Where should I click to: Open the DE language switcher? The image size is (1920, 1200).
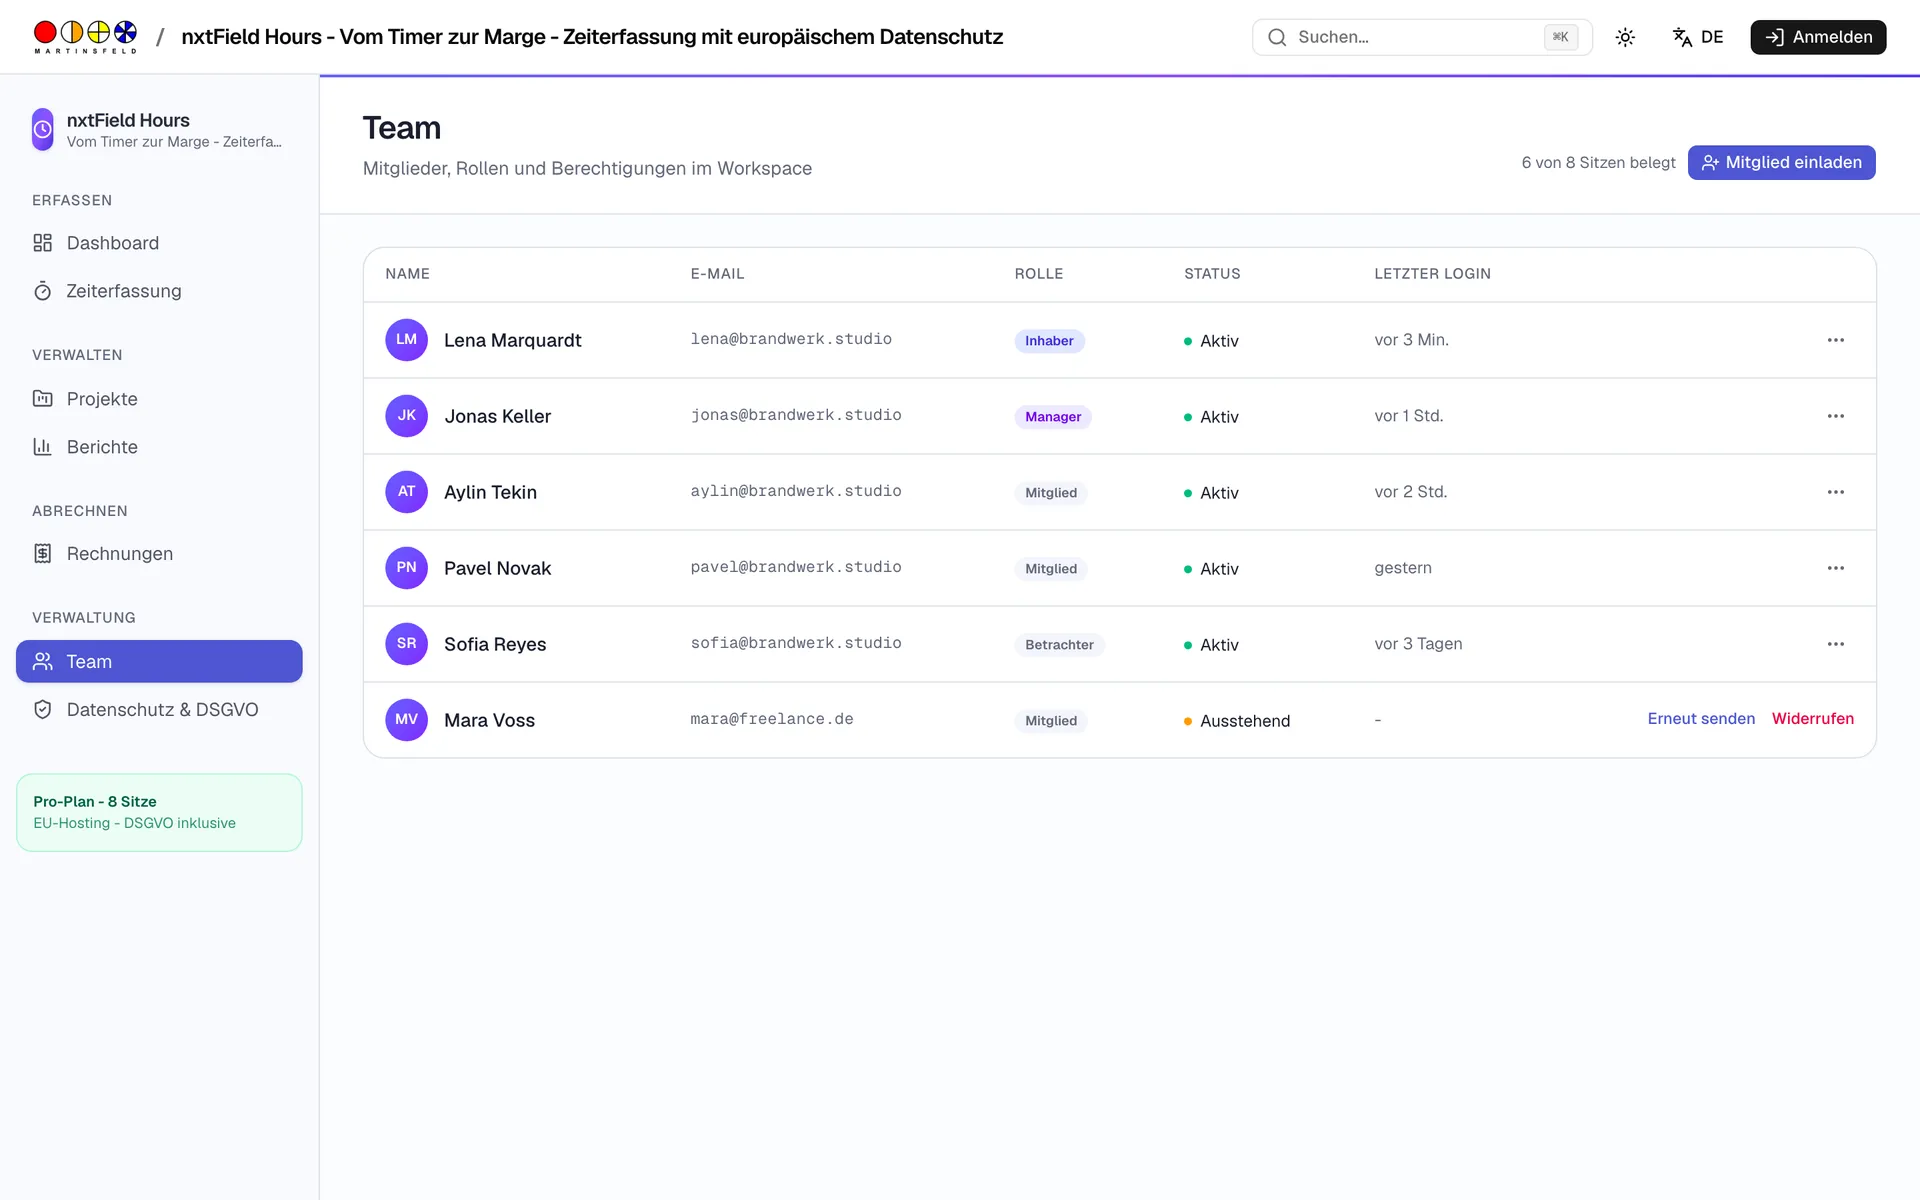[1697, 37]
